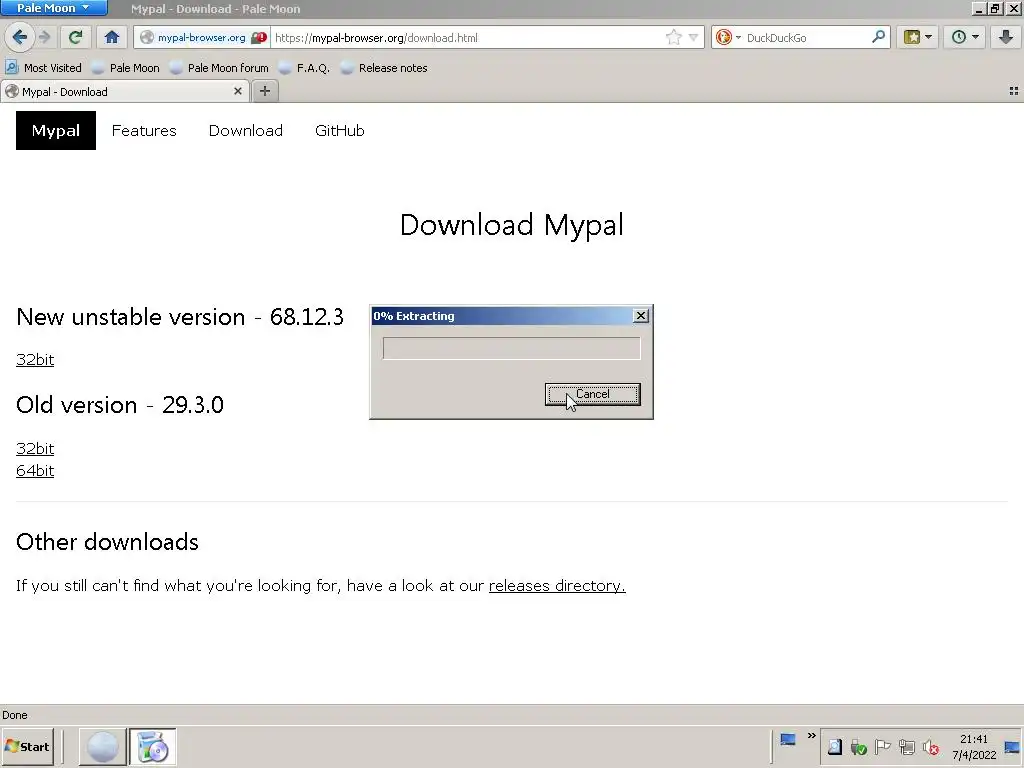Click the address bar URL field
1024x768 pixels.
[467, 37]
